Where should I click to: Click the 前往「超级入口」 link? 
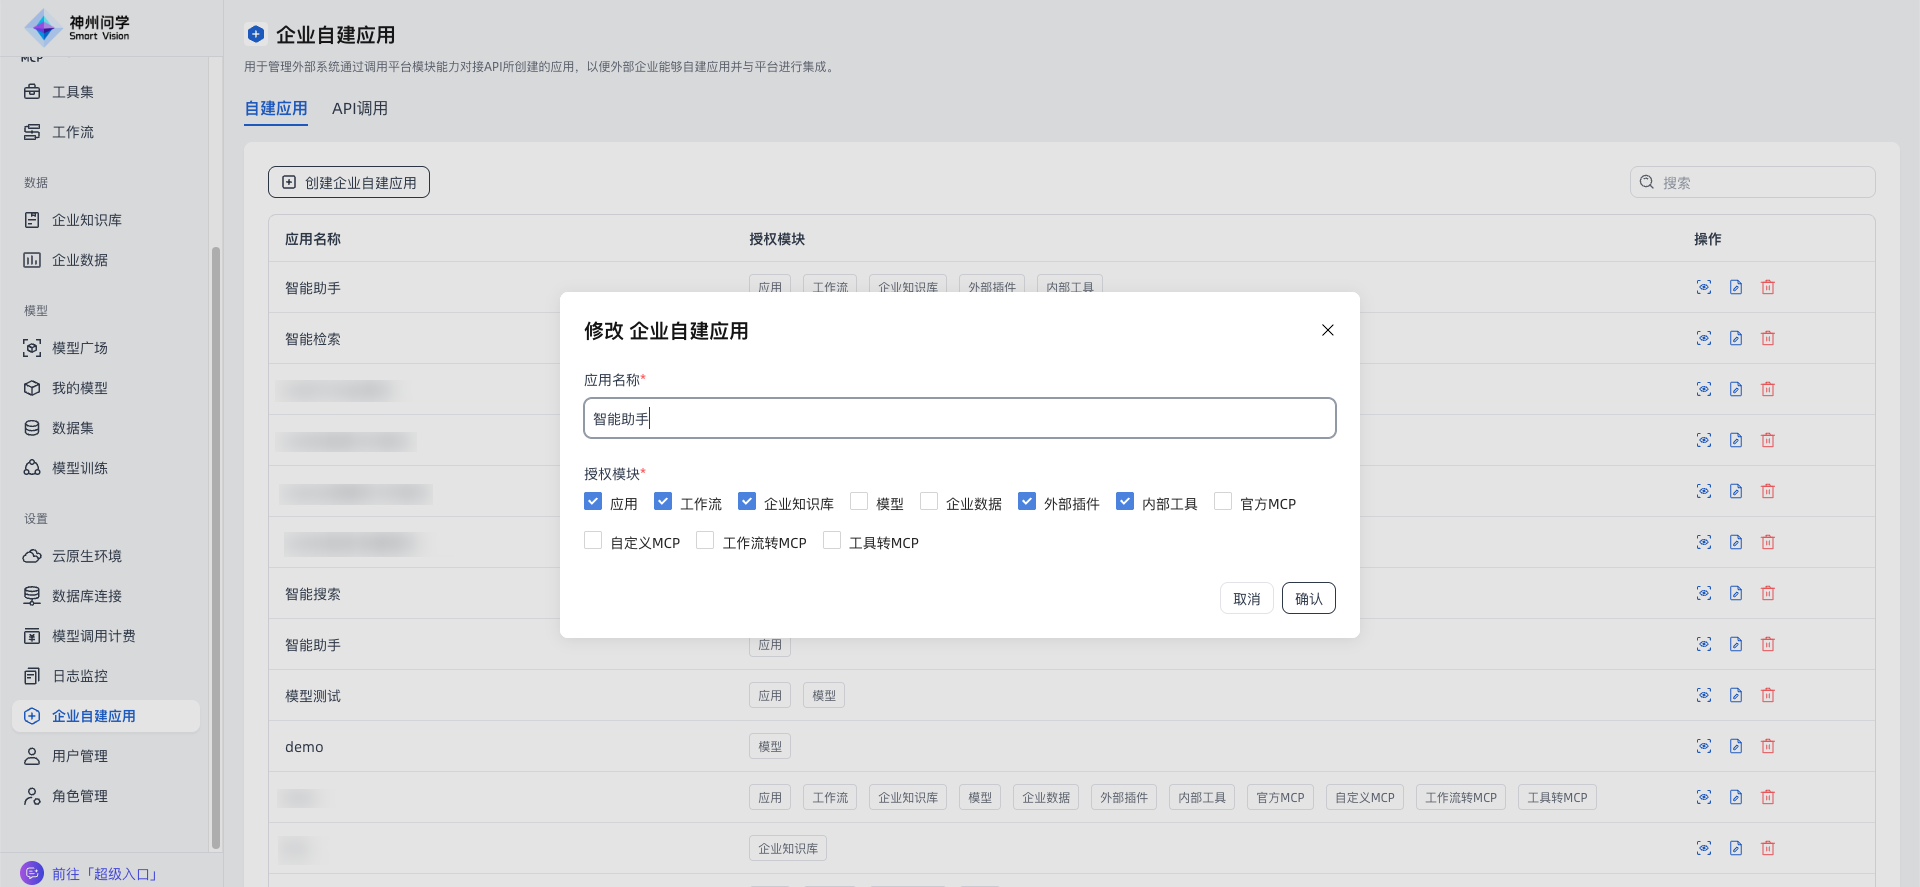[105, 873]
